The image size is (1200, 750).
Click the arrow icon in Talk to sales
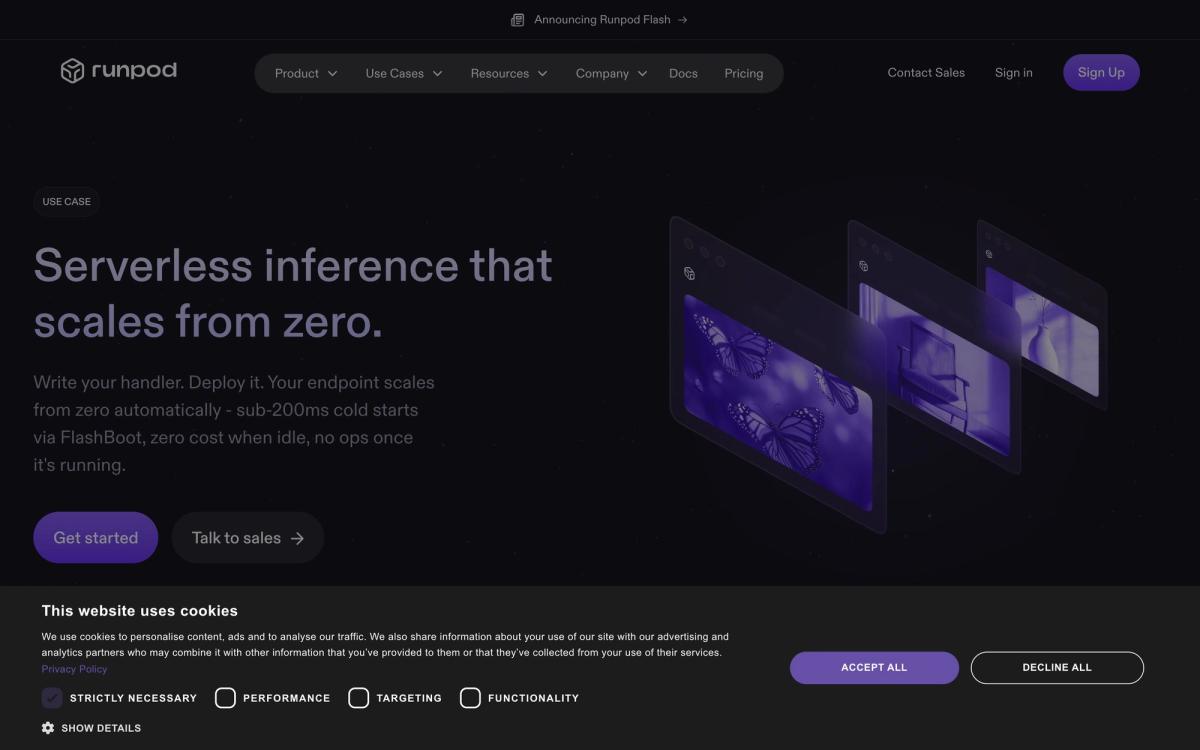[x=297, y=538]
